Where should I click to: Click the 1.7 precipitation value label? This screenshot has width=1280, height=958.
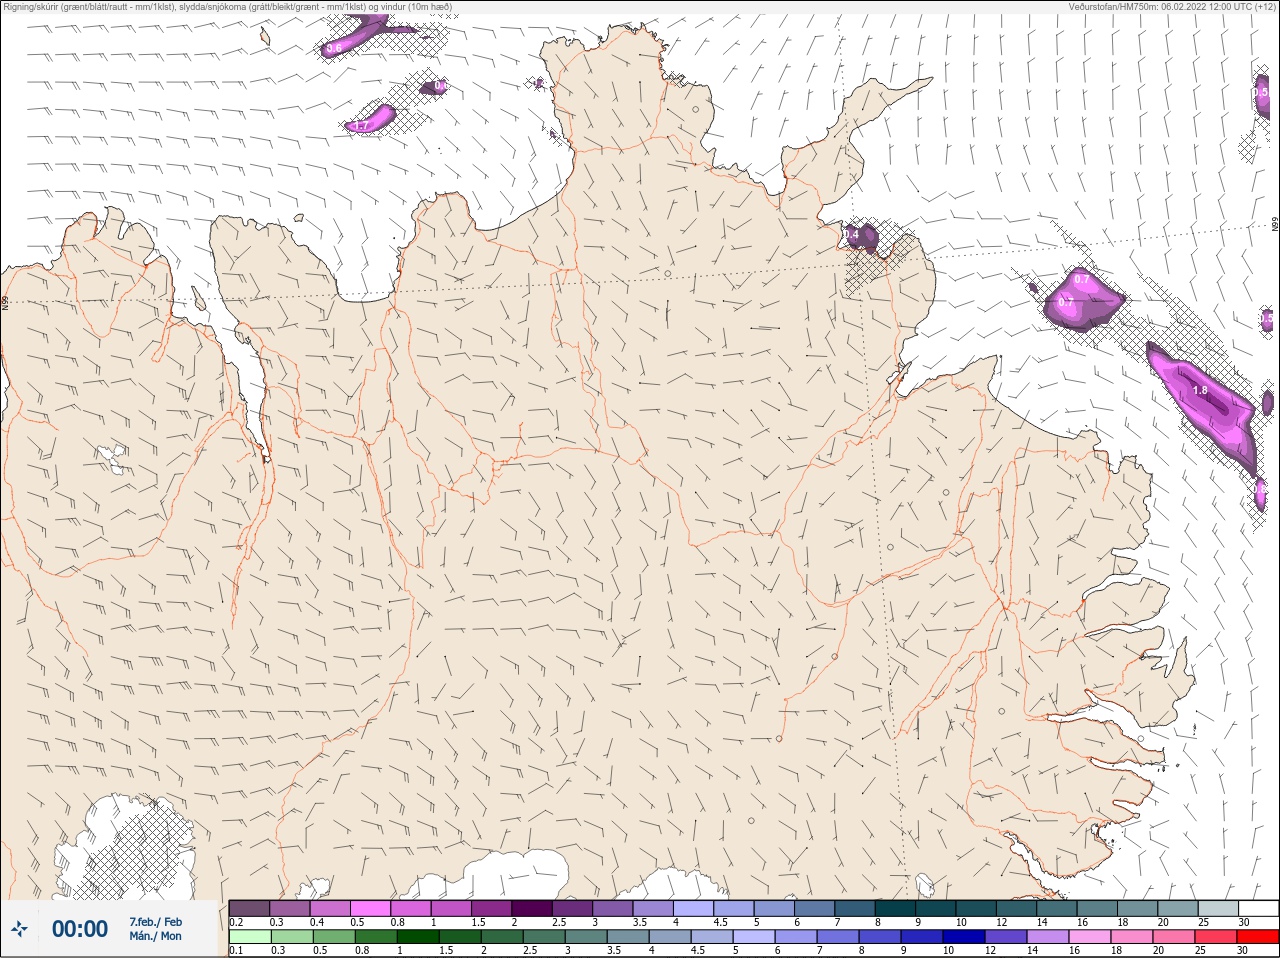[x=361, y=126]
